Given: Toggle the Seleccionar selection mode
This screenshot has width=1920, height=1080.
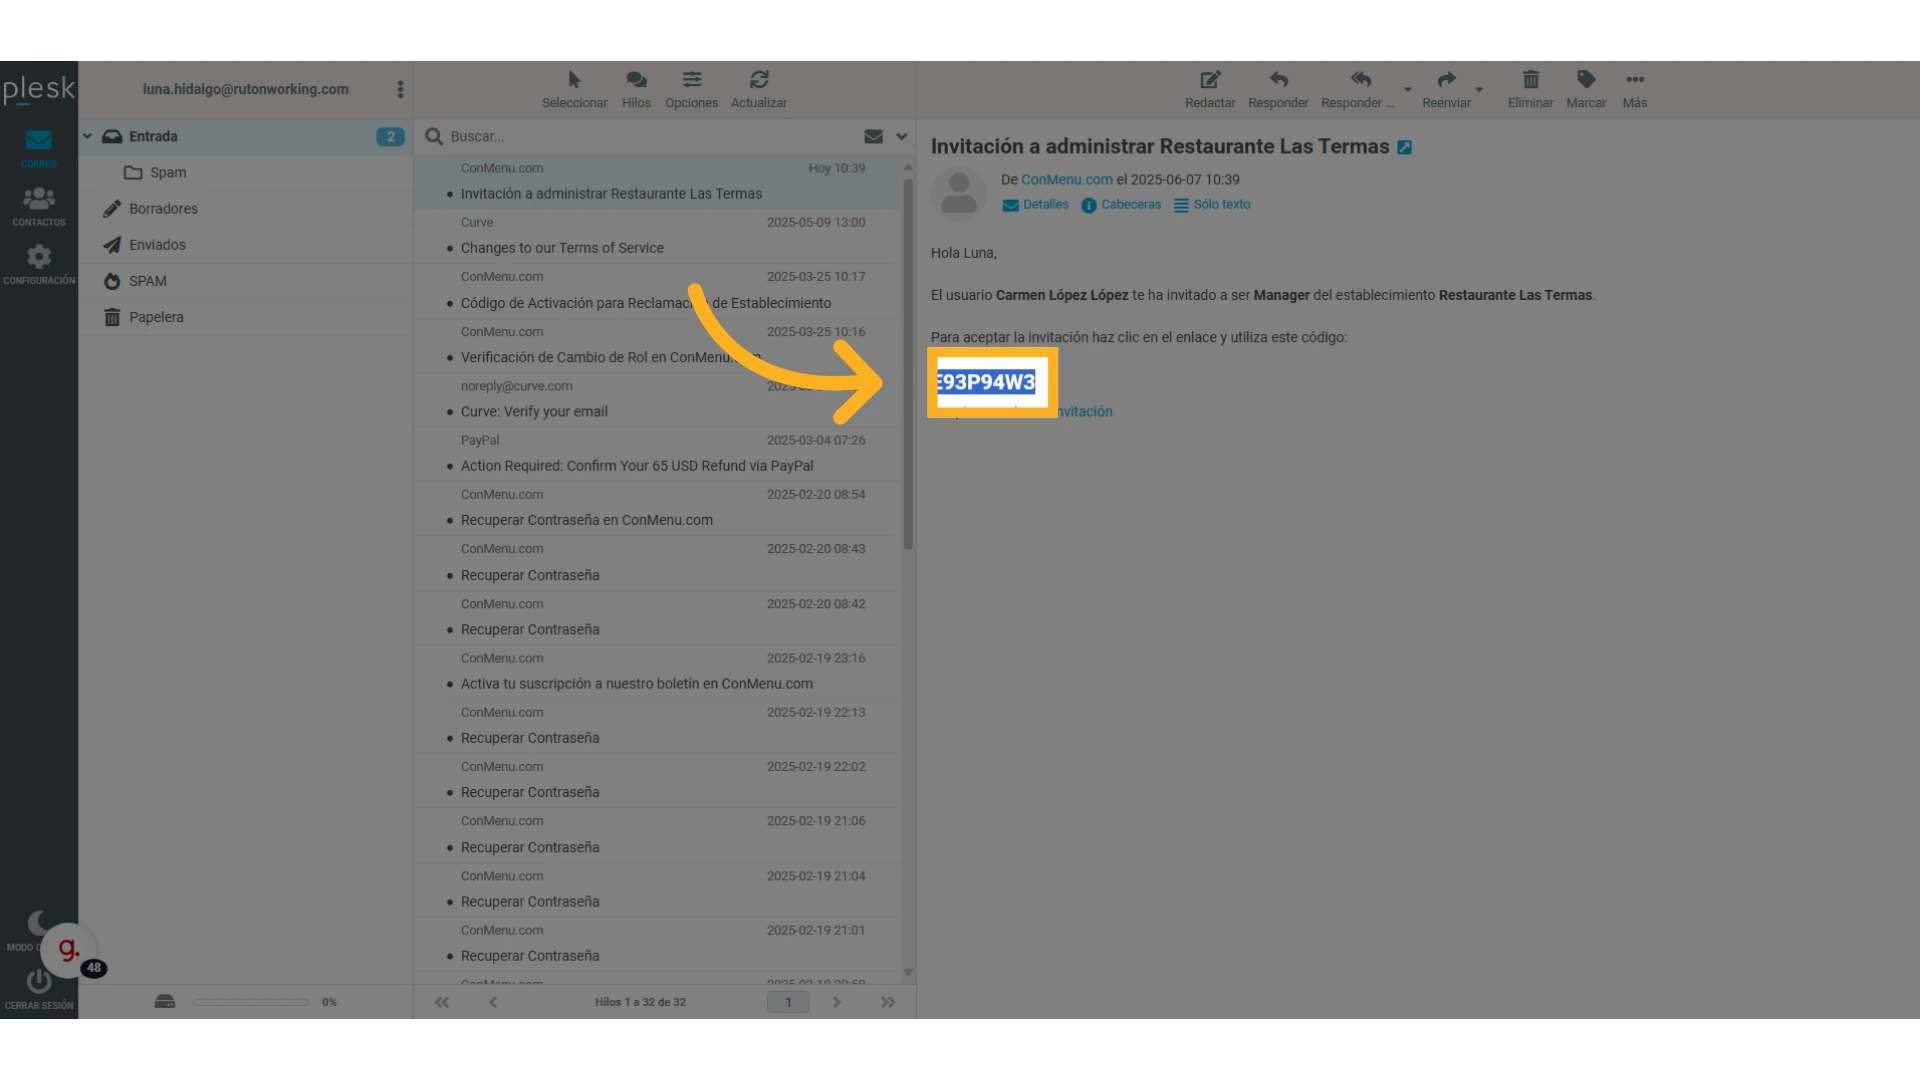Looking at the screenshot, I should (x=574, y=80).
